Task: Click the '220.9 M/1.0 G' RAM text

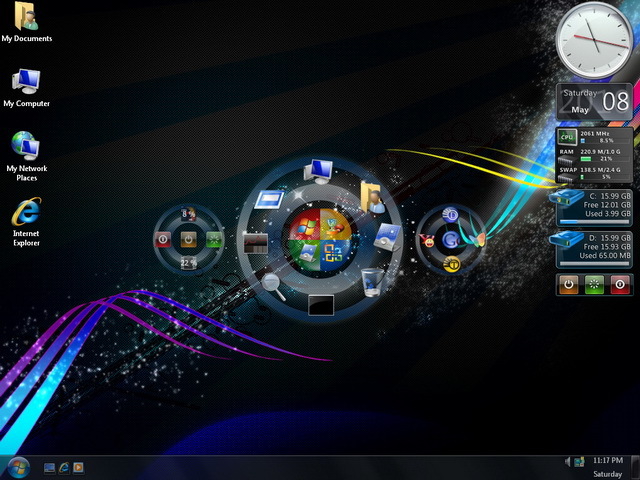Action: coord(600,152)
